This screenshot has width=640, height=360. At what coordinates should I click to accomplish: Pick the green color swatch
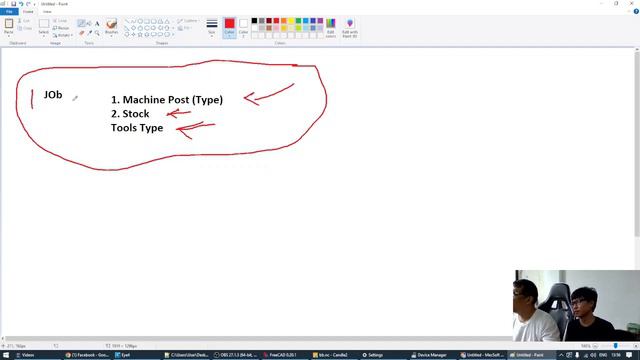point(298,21)
